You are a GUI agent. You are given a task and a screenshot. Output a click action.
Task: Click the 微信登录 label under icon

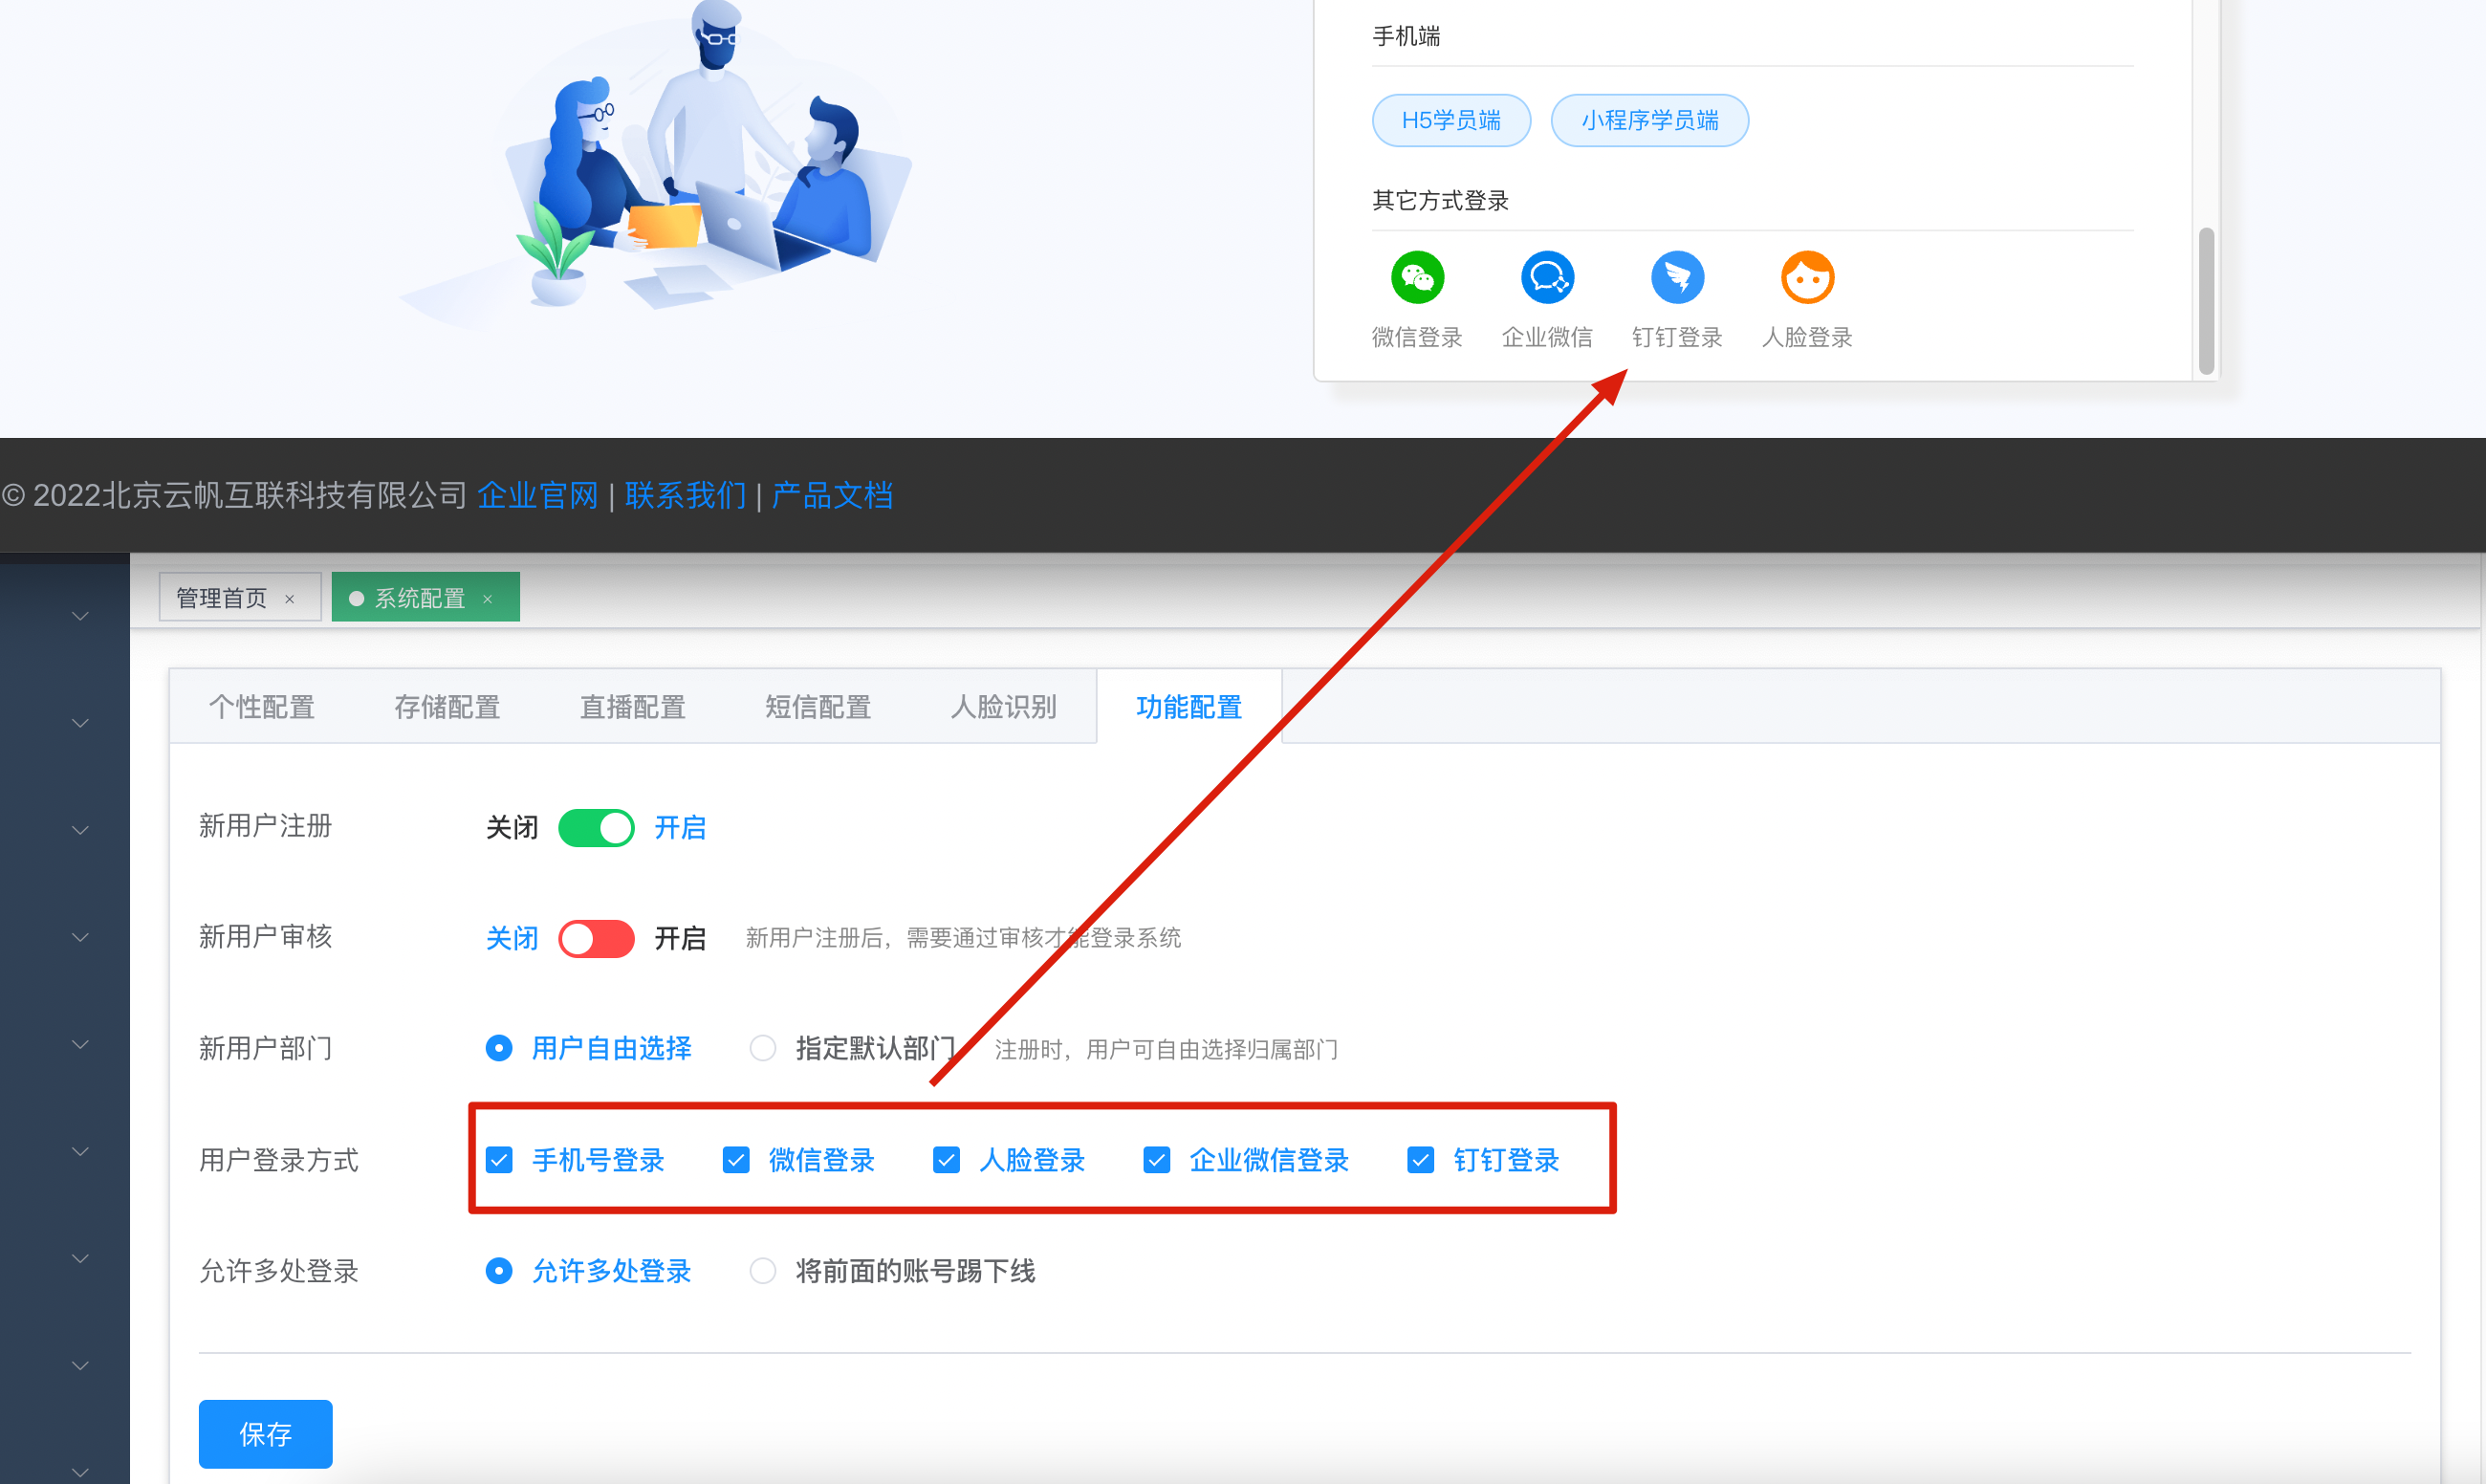click(1417, 338)
